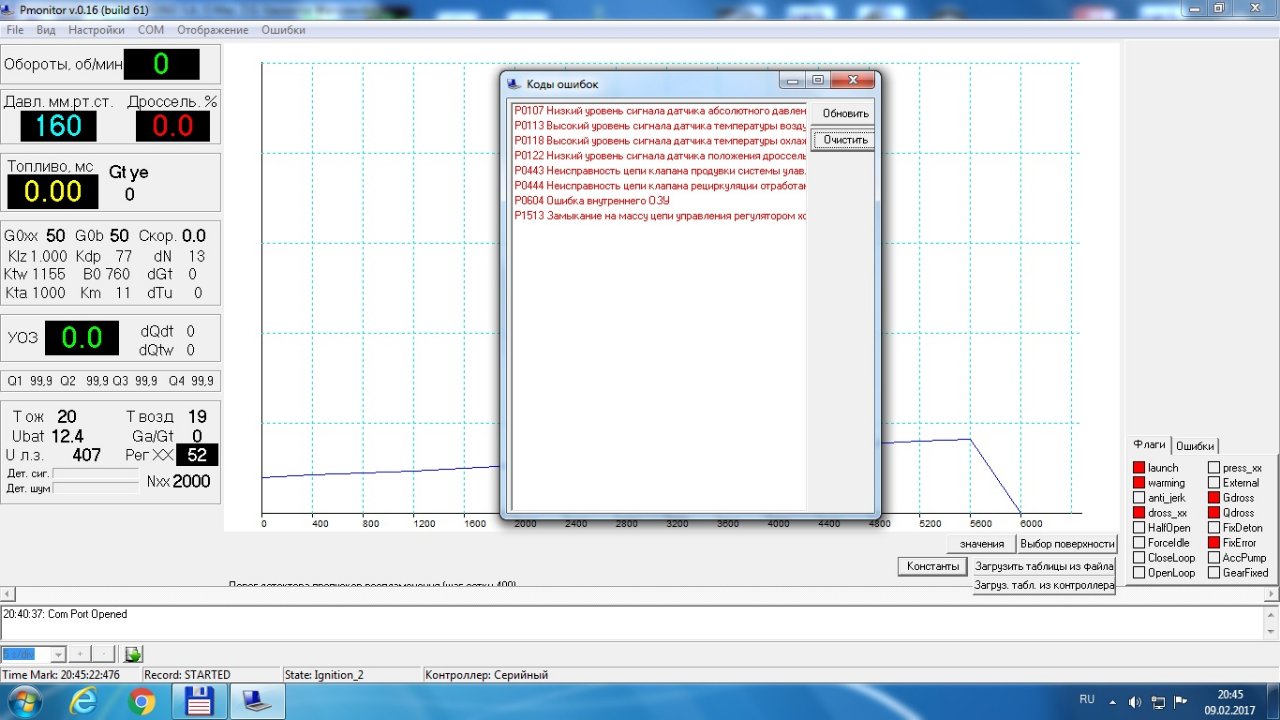
Task: Click the Константы button
Action: tap(933, 566)
